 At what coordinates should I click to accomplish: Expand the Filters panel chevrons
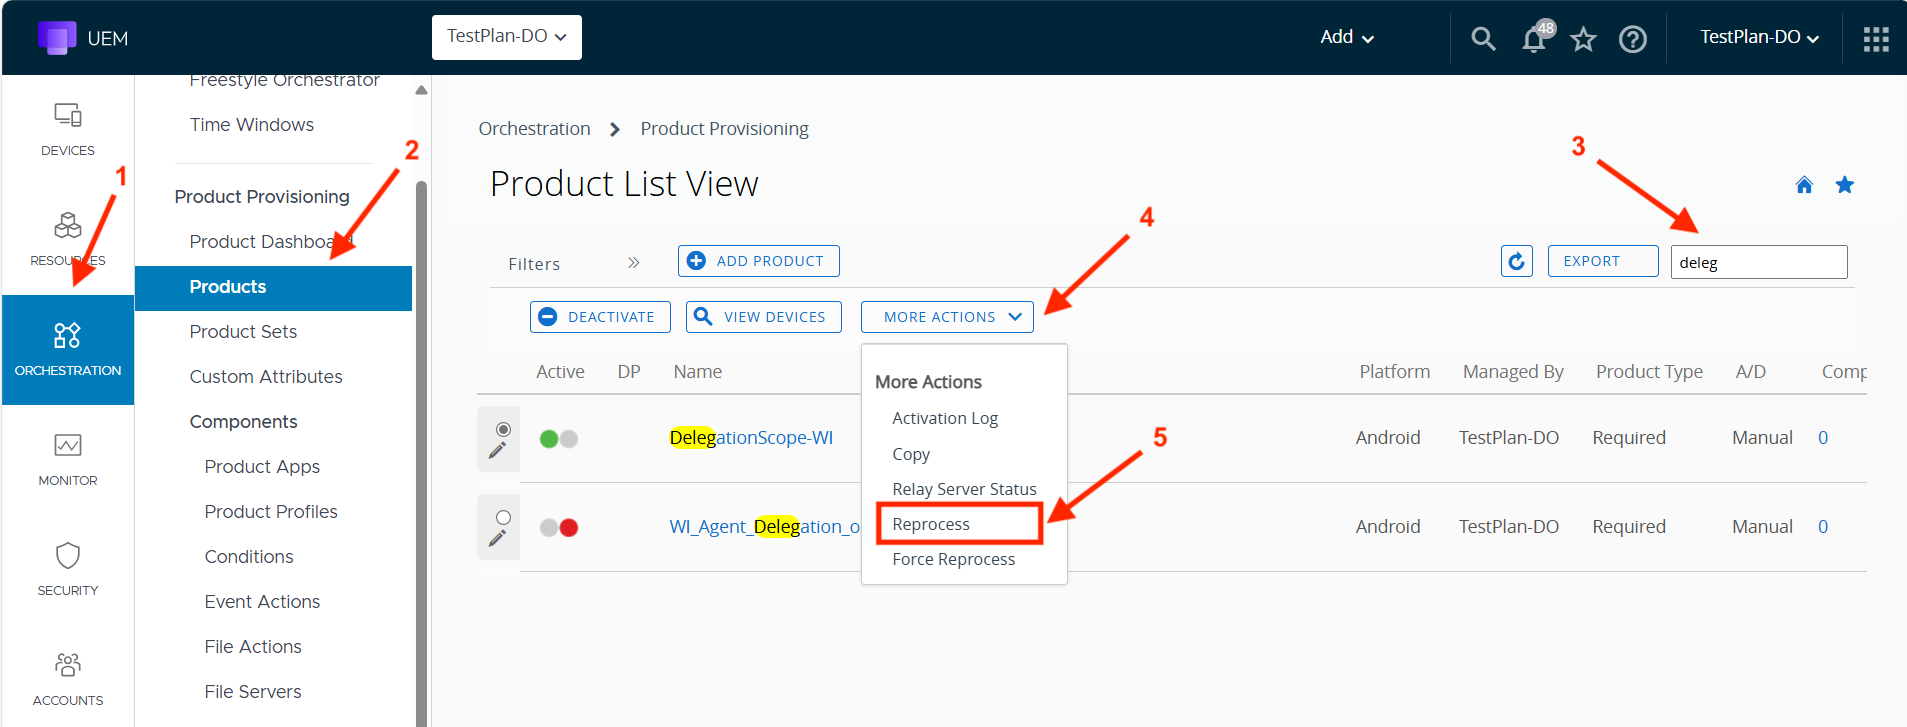tap(633, 263)
